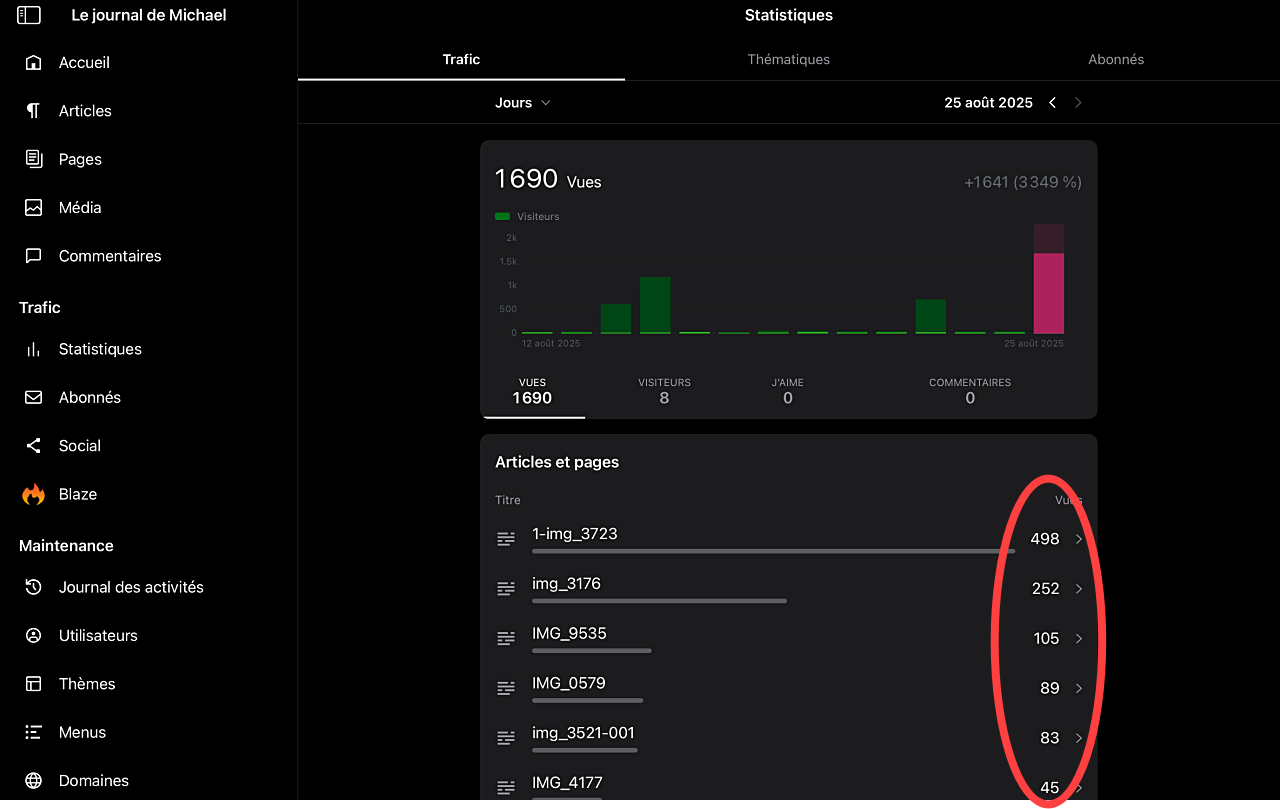Switch to the Thématiques tab
Screen dimensions: 1280x809
[788, 59]
